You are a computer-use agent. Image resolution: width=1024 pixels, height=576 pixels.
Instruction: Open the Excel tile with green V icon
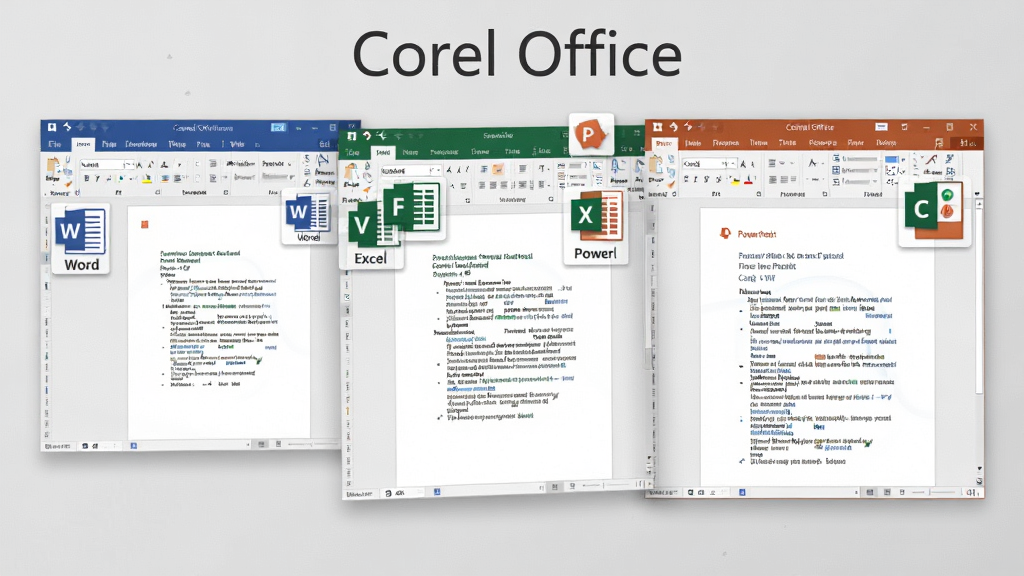(x=370, y=234)
